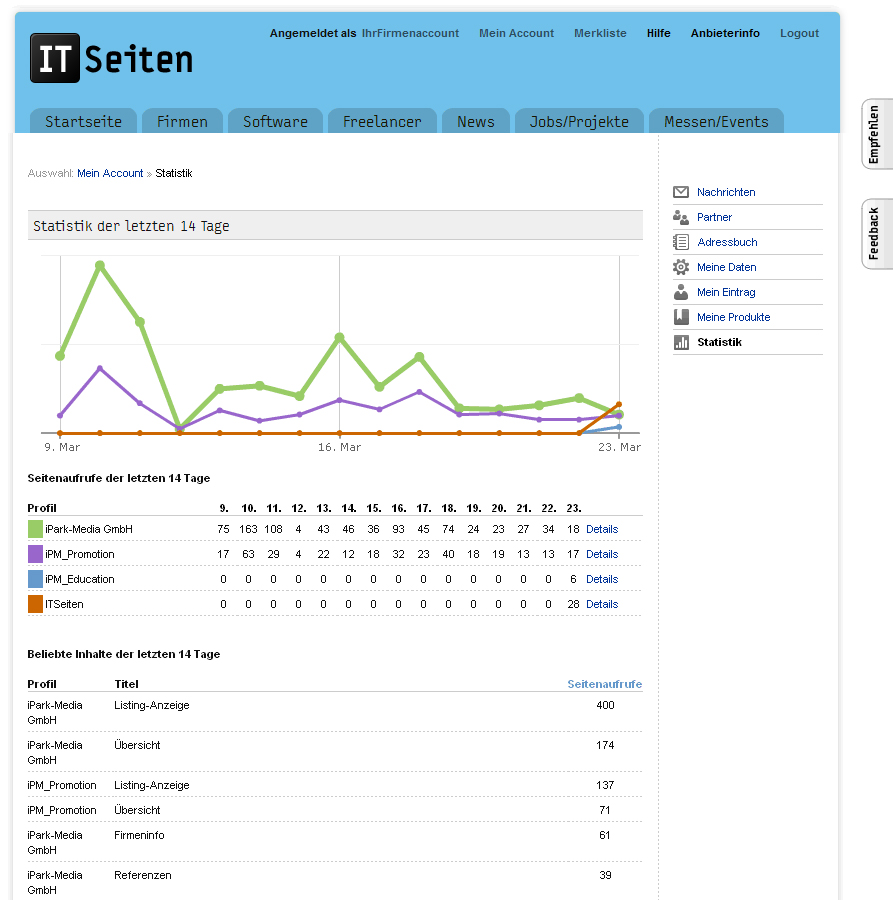
Task: Switch to the Messen/Events tab
Action: pos(716,121)
